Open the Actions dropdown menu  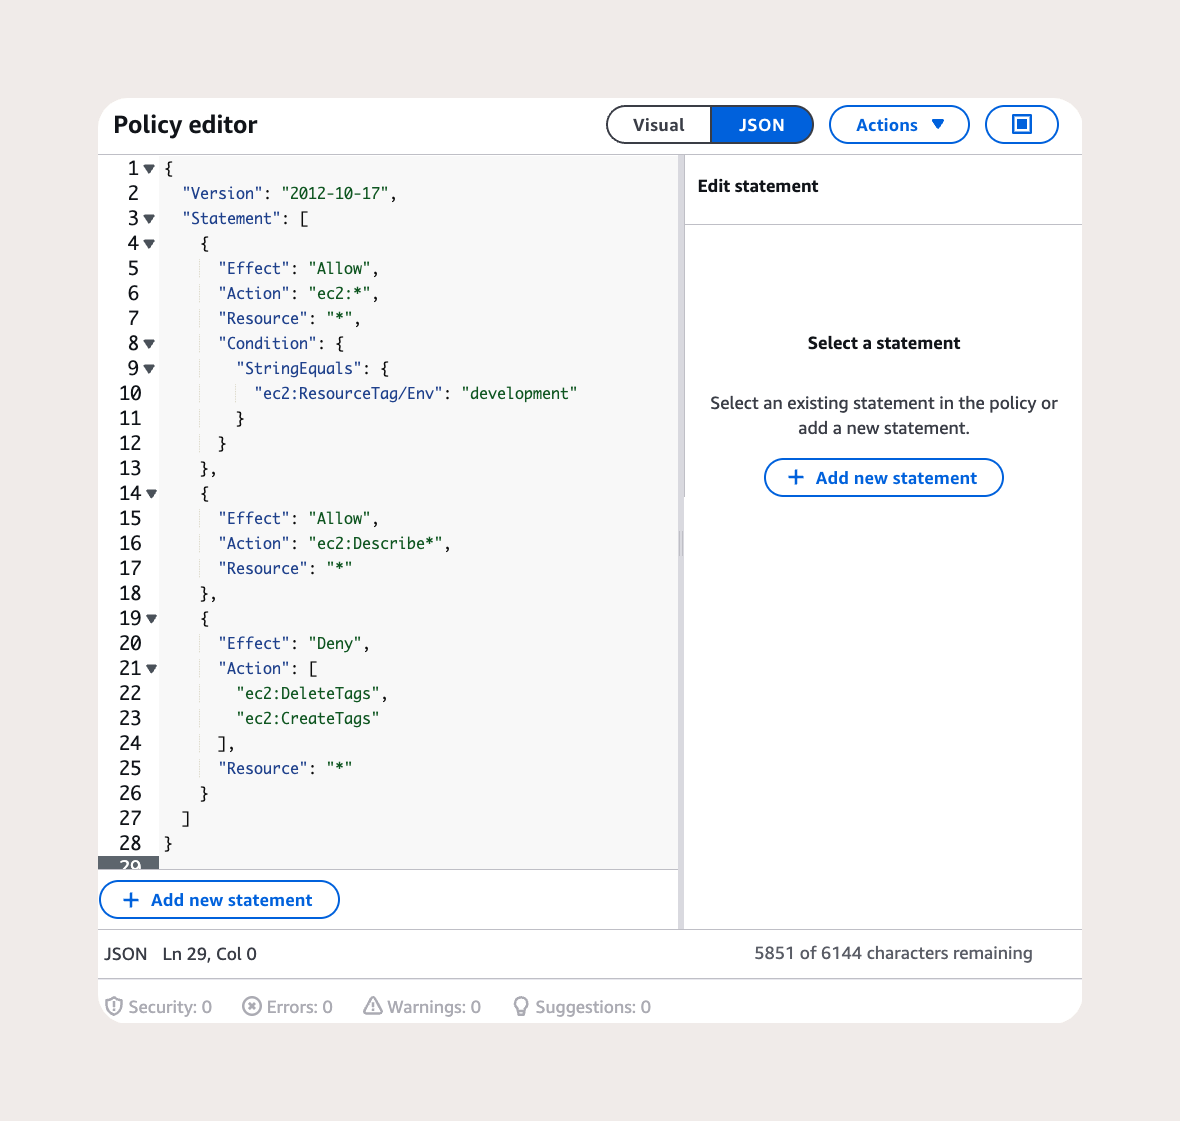pos(899,125)
